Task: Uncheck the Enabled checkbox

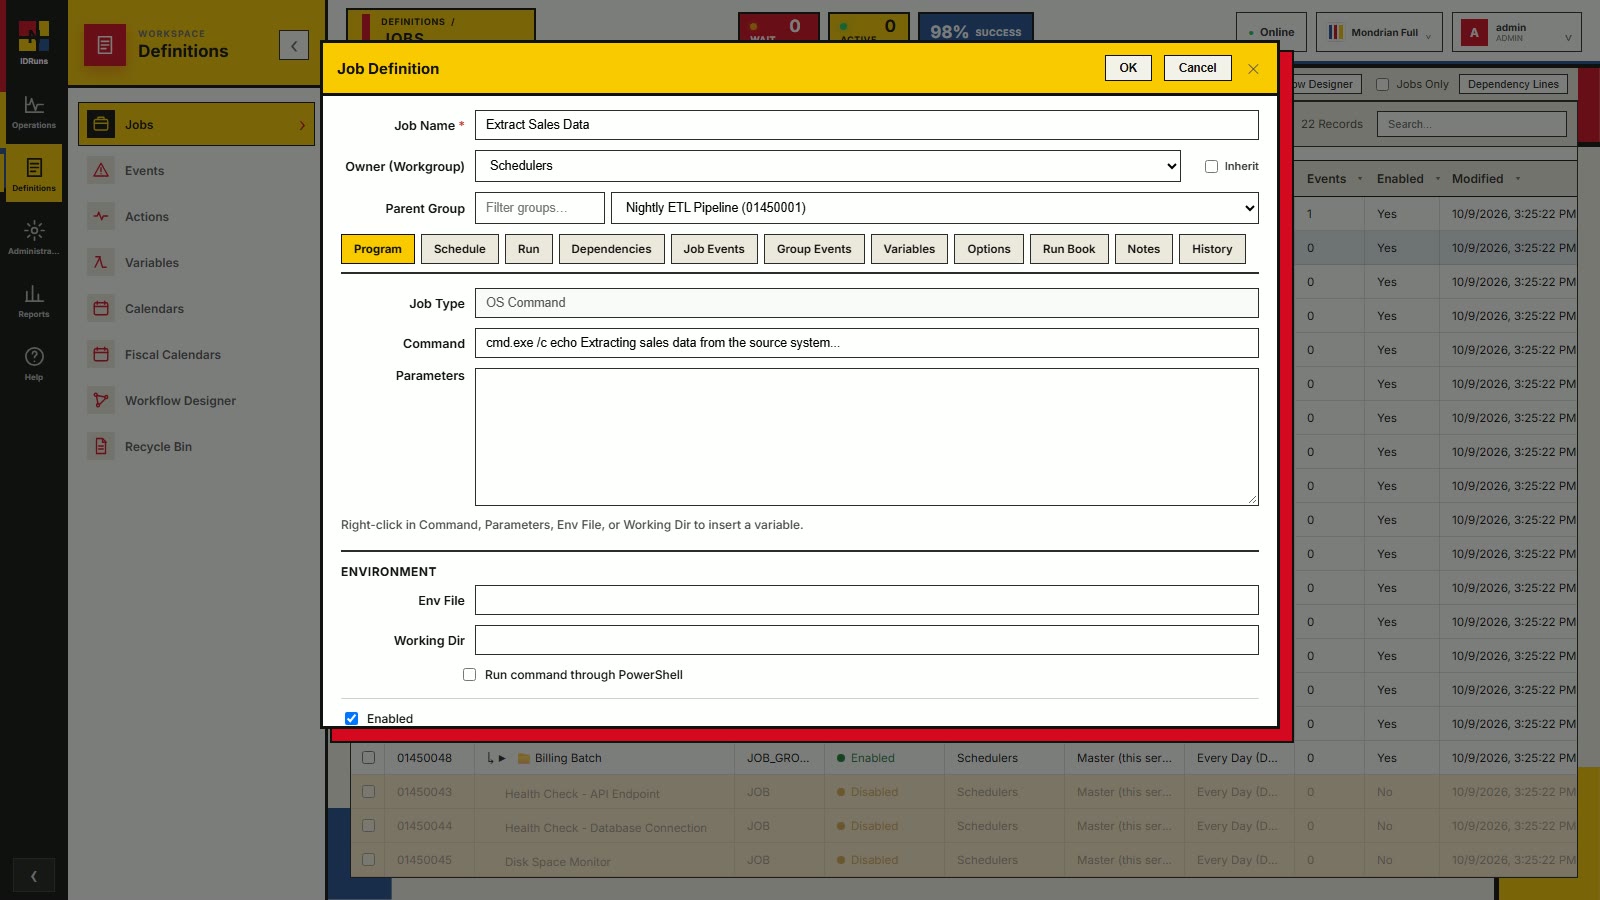Action: tap(351, 719)
